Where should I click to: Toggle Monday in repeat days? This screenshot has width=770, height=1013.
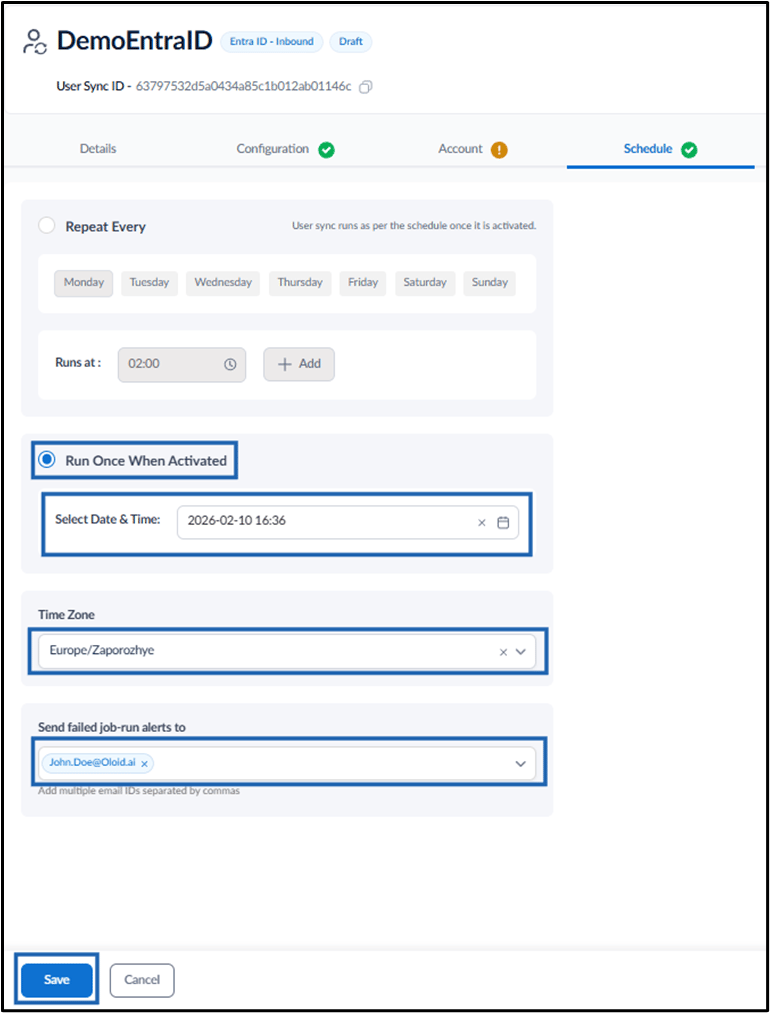click(x=84, y=283)
